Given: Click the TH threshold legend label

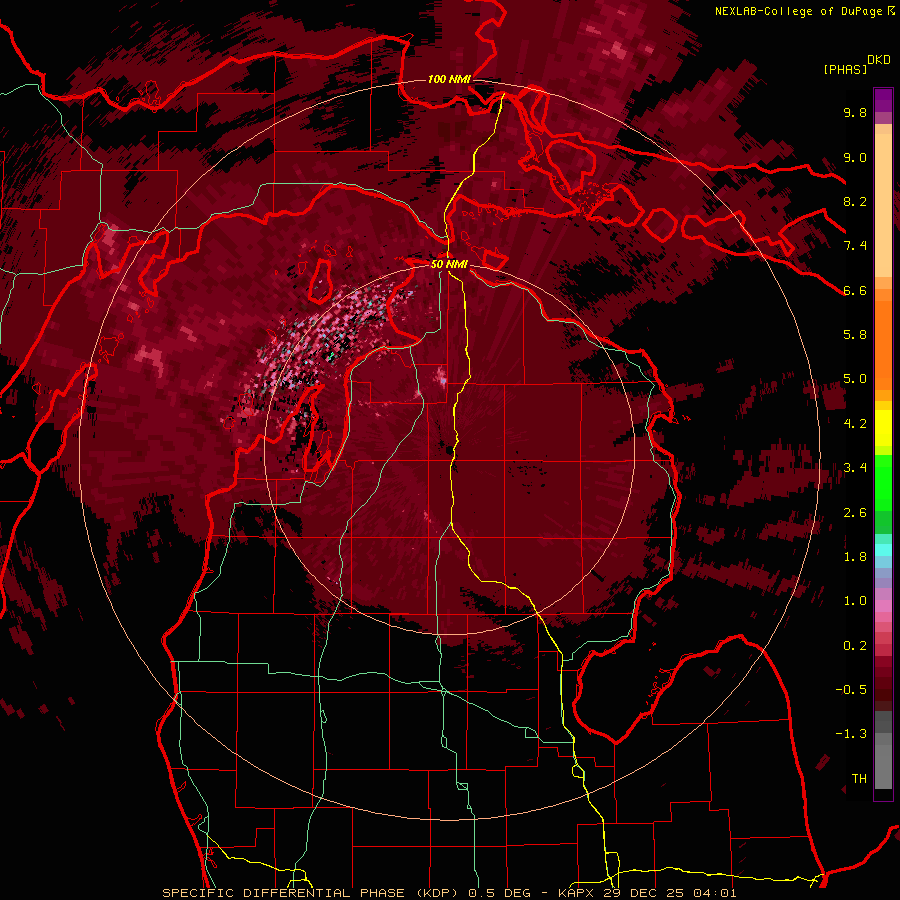Looking at the screenshot, I should (x=859, y=779).
